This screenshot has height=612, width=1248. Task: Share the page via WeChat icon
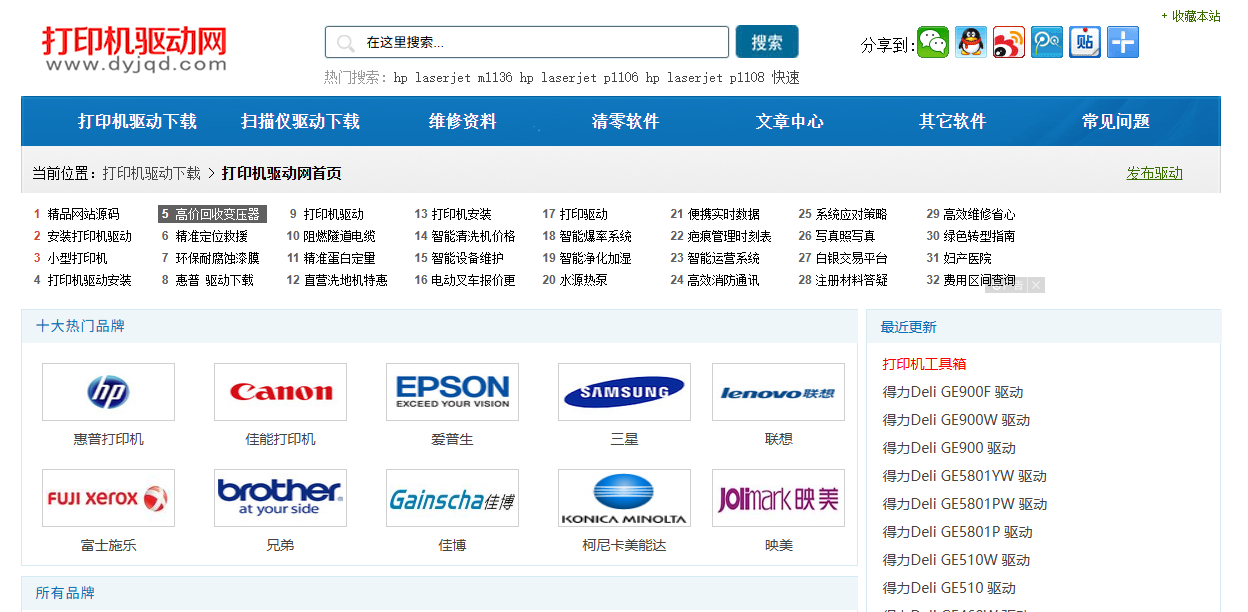(933, 42)
